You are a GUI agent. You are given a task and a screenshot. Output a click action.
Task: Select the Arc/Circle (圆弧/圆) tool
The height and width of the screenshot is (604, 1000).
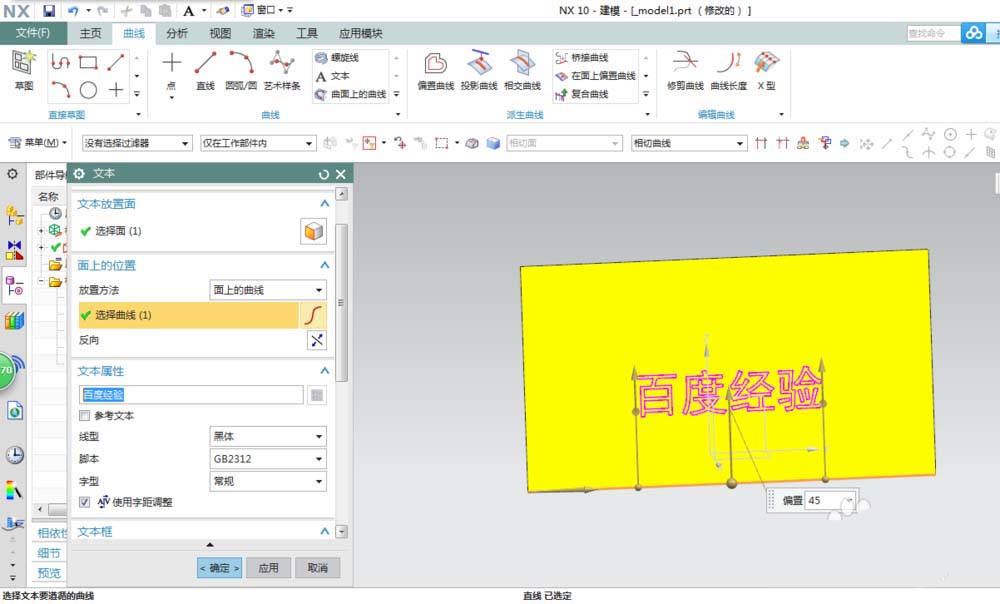(241, 71)
